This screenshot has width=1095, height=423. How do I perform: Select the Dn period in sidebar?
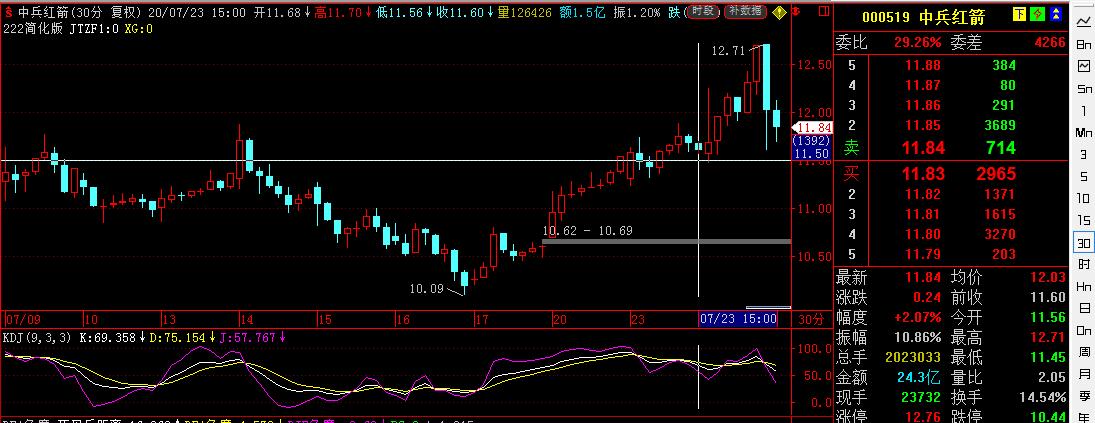click(x=1084, y=330)
